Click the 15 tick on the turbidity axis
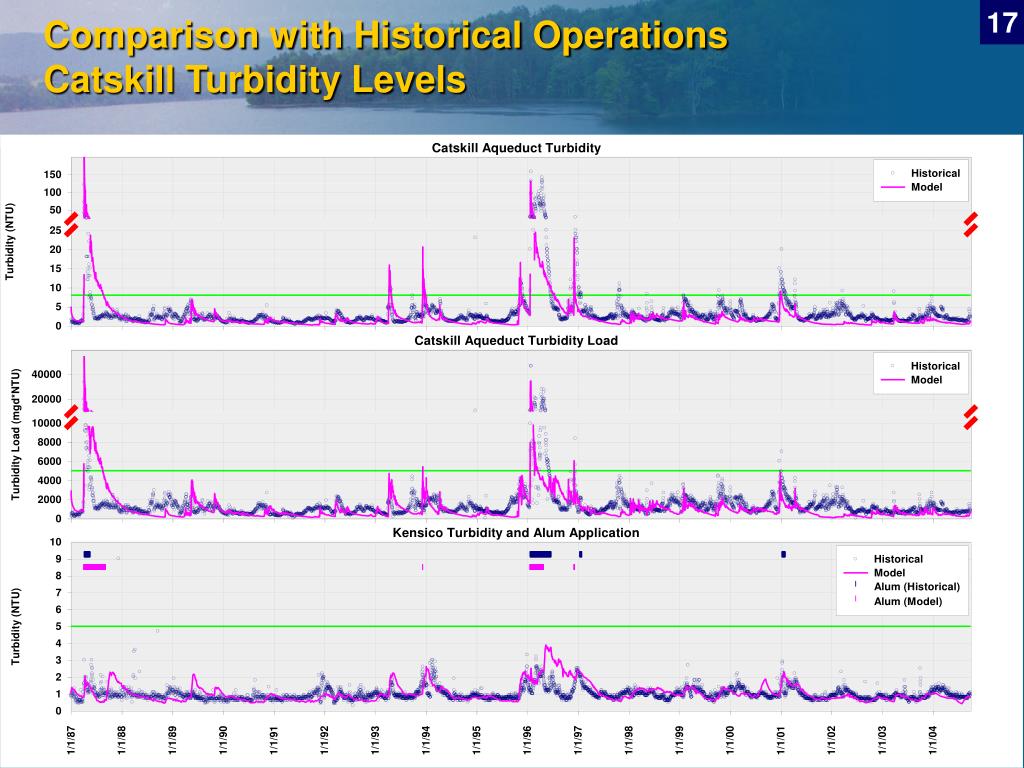This screenshot has height=768, width=1024. coord(55,268)
